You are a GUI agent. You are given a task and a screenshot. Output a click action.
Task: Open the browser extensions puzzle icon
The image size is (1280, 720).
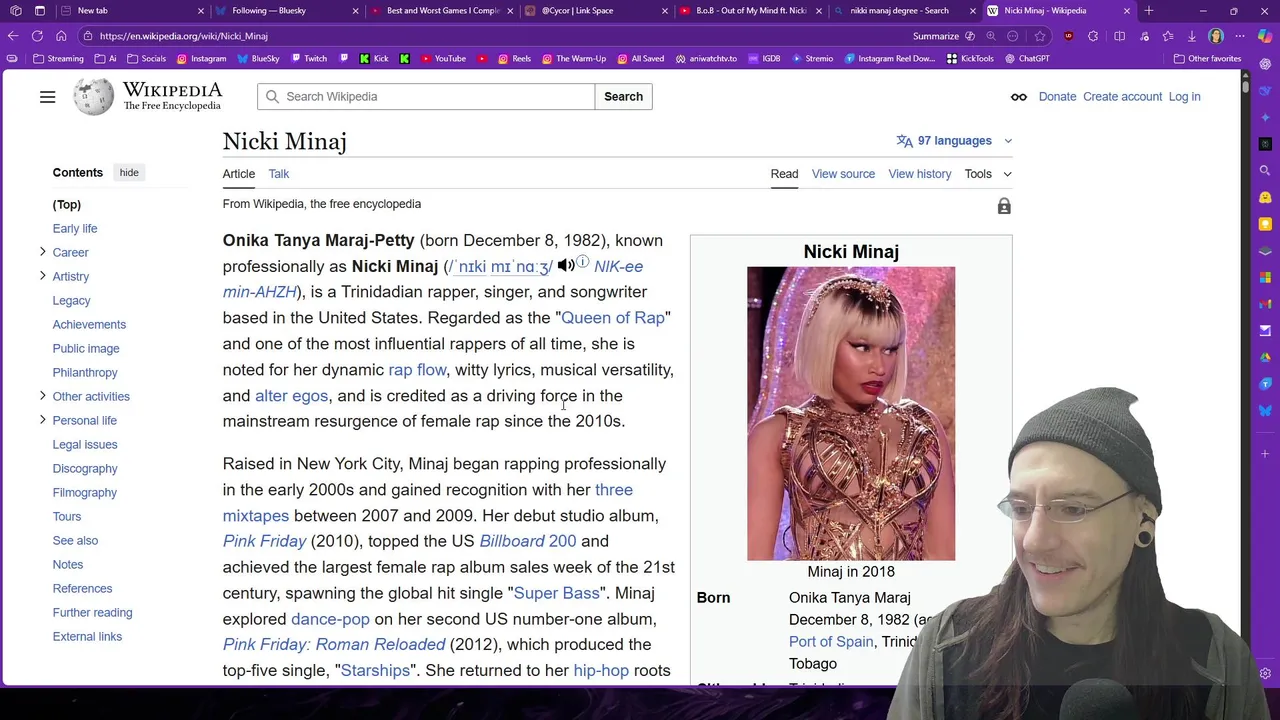[x=1093, y=36]
